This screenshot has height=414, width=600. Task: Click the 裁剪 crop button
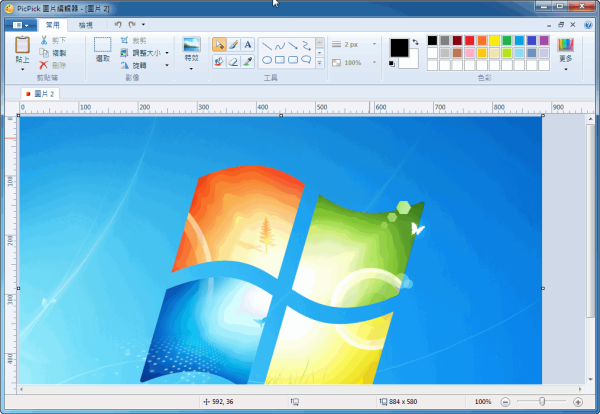[x=133, y=41]
